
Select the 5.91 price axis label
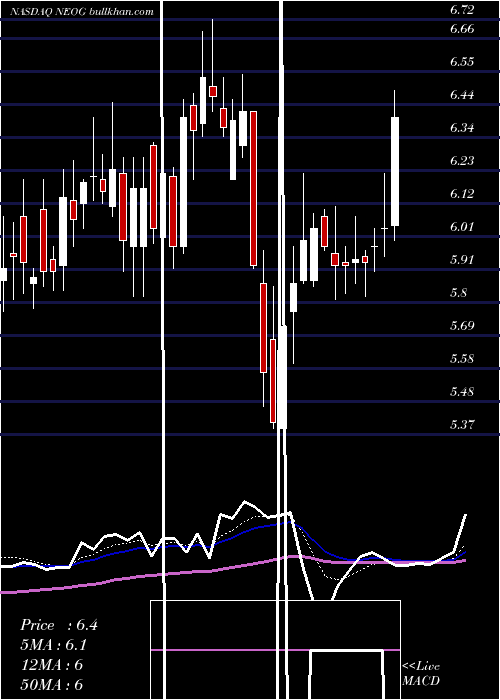[x=462, y=260]
